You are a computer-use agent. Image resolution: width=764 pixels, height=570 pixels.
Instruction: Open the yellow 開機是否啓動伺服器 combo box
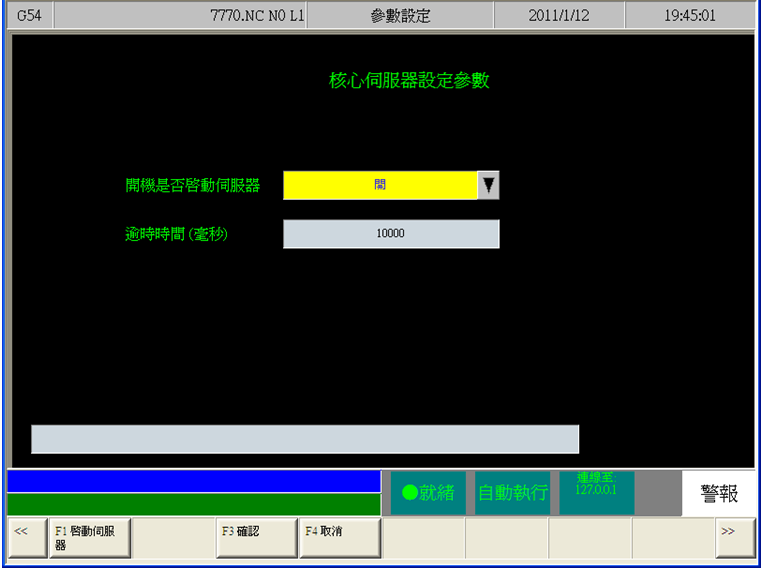380,185
